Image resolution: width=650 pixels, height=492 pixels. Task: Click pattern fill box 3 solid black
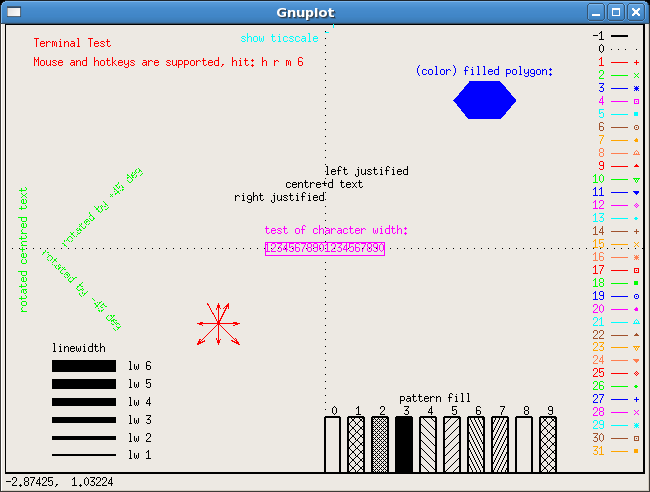pos(404,445)
